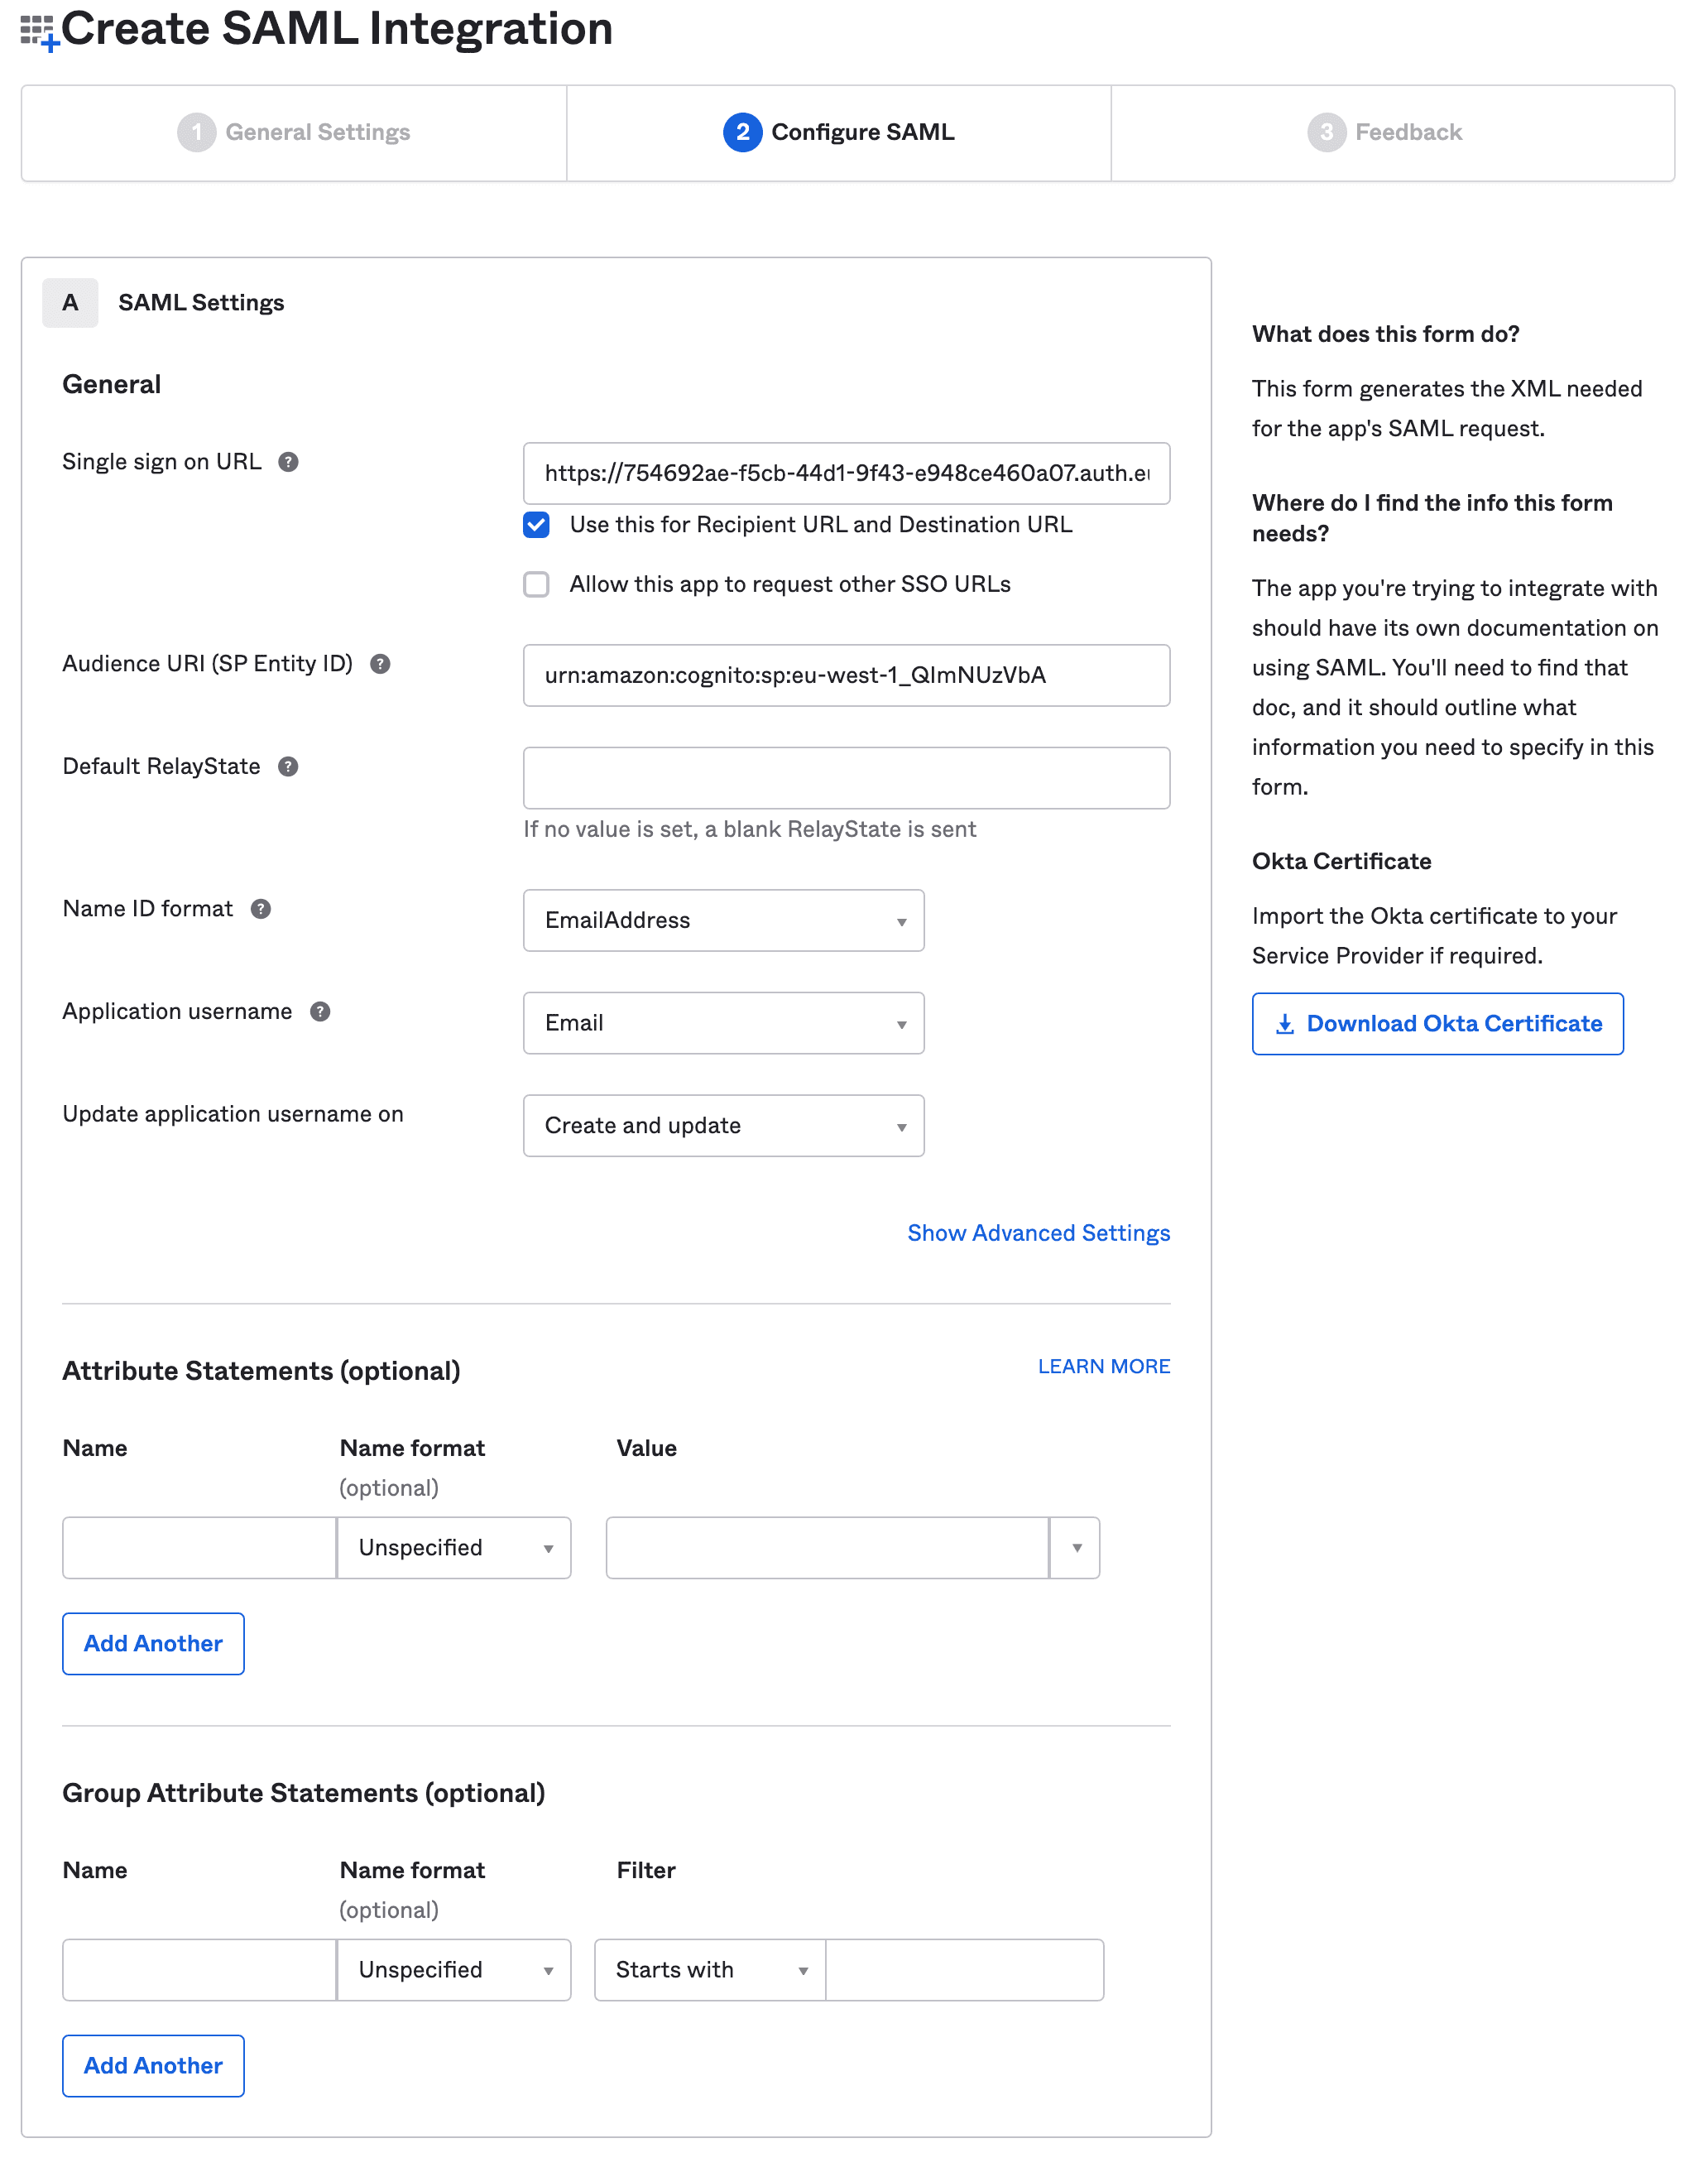Viewport: 1708px width, 2172px height.
Task: Open the LEARN MORE link
Action: tap(1103, 1367)
